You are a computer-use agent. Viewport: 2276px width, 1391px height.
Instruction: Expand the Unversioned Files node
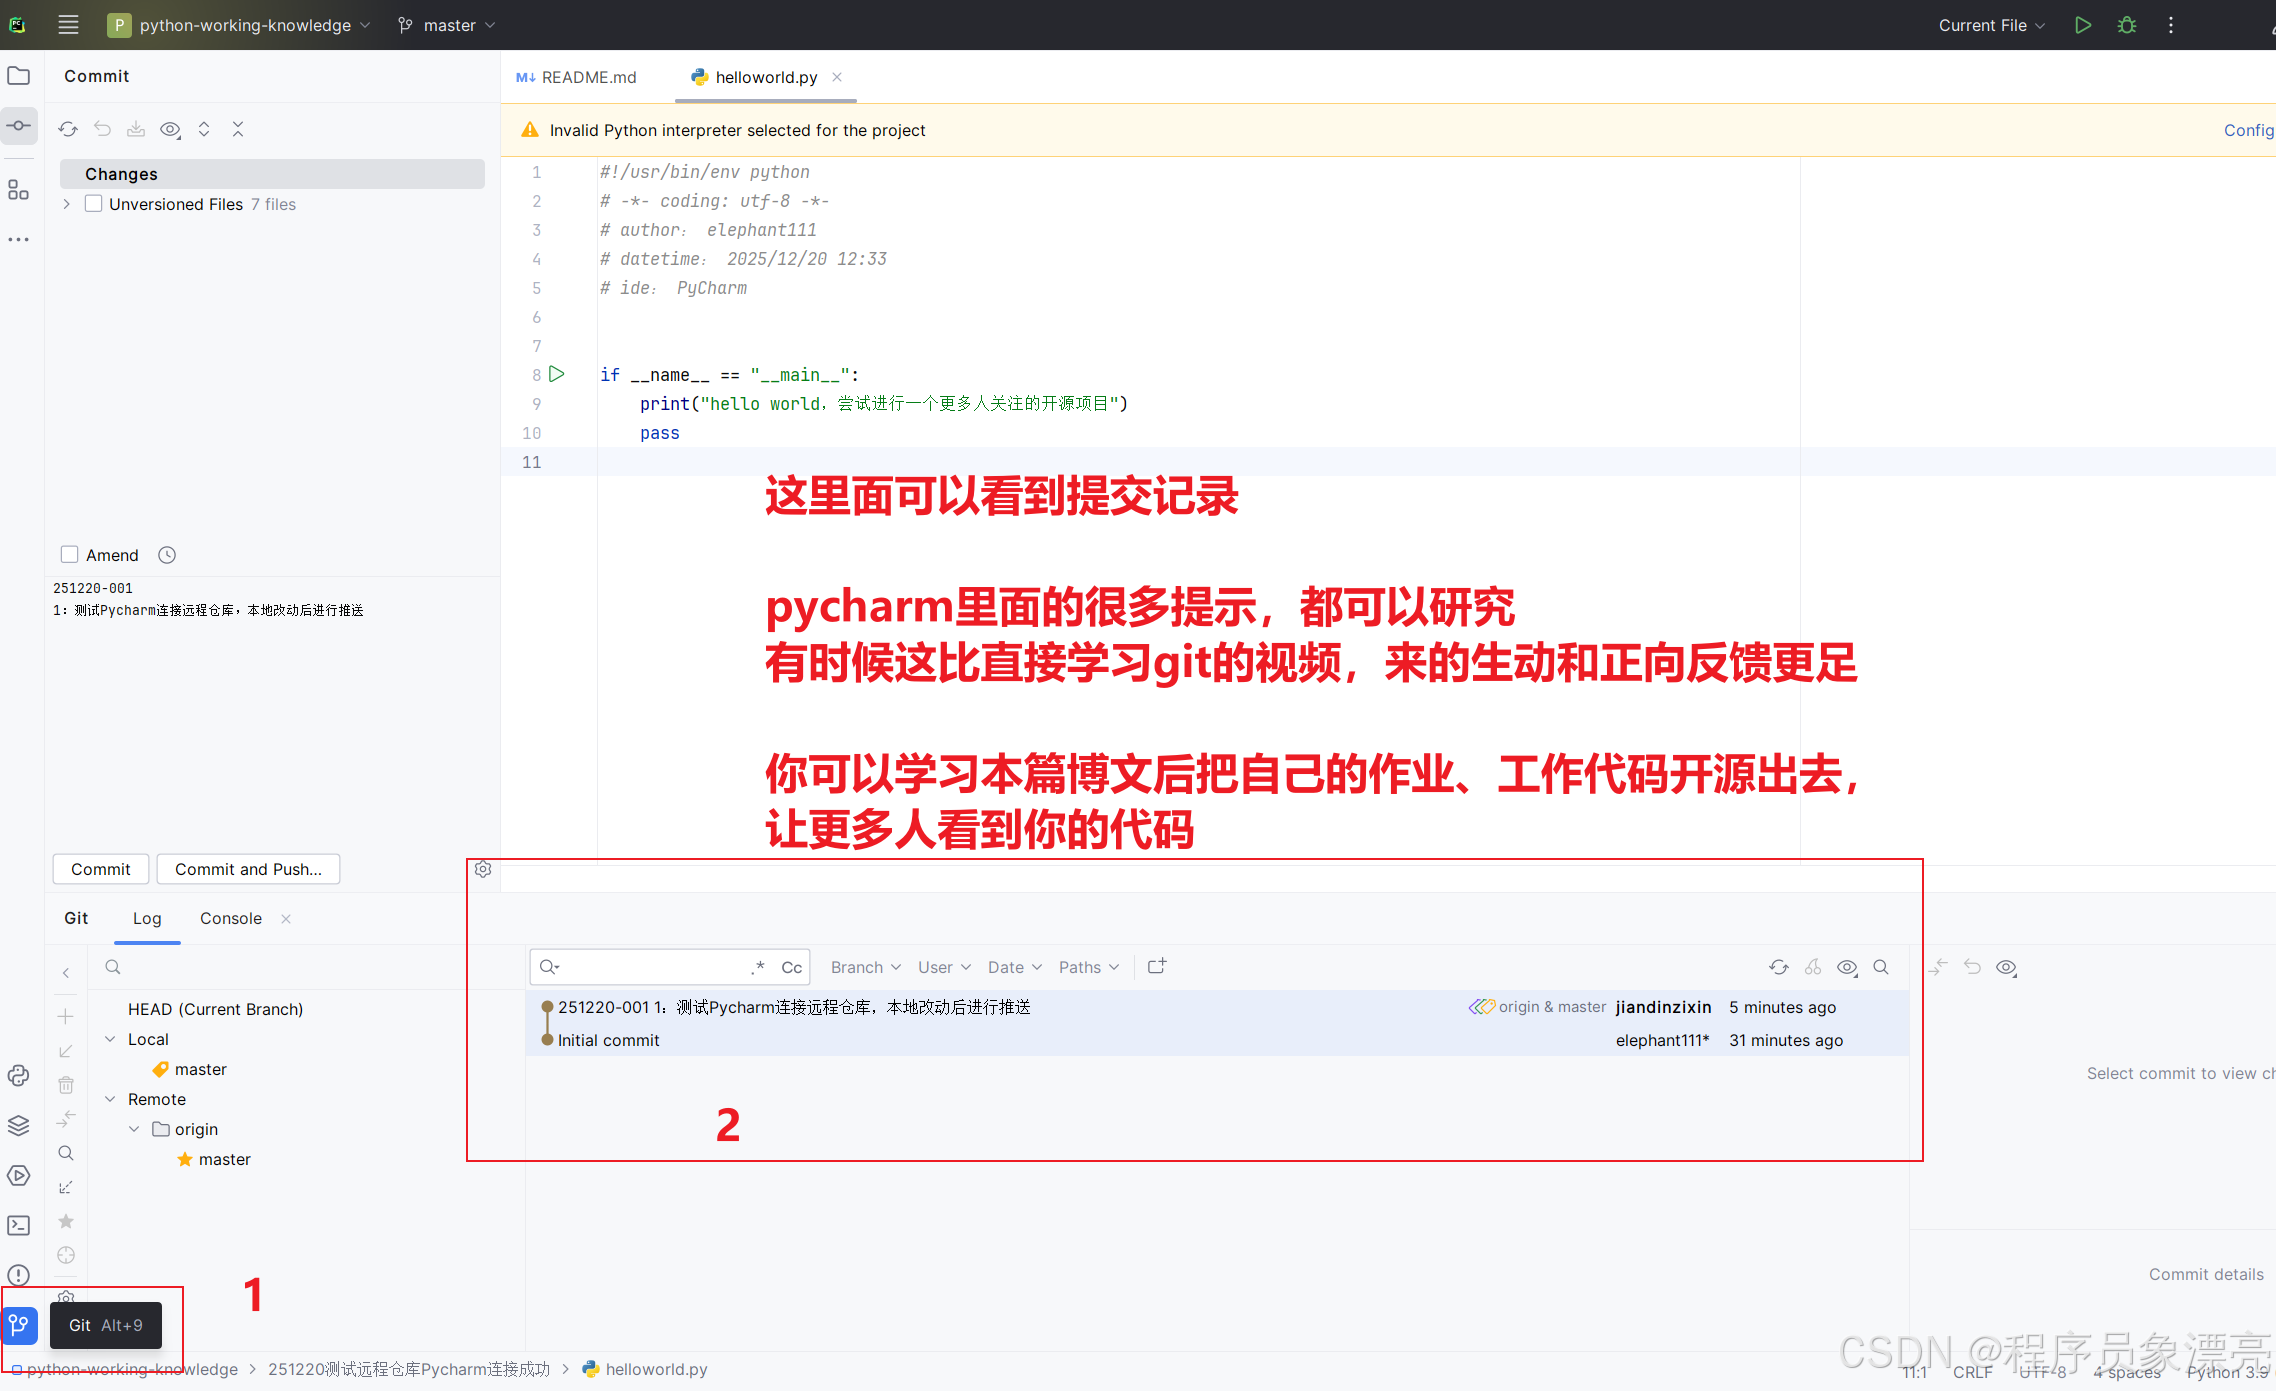[x=67, y=204]
